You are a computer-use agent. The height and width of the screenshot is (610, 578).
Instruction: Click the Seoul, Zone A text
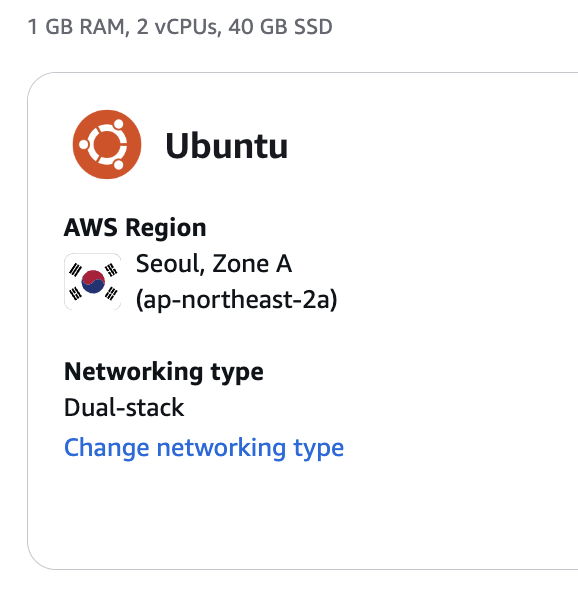tap(214, 264)
